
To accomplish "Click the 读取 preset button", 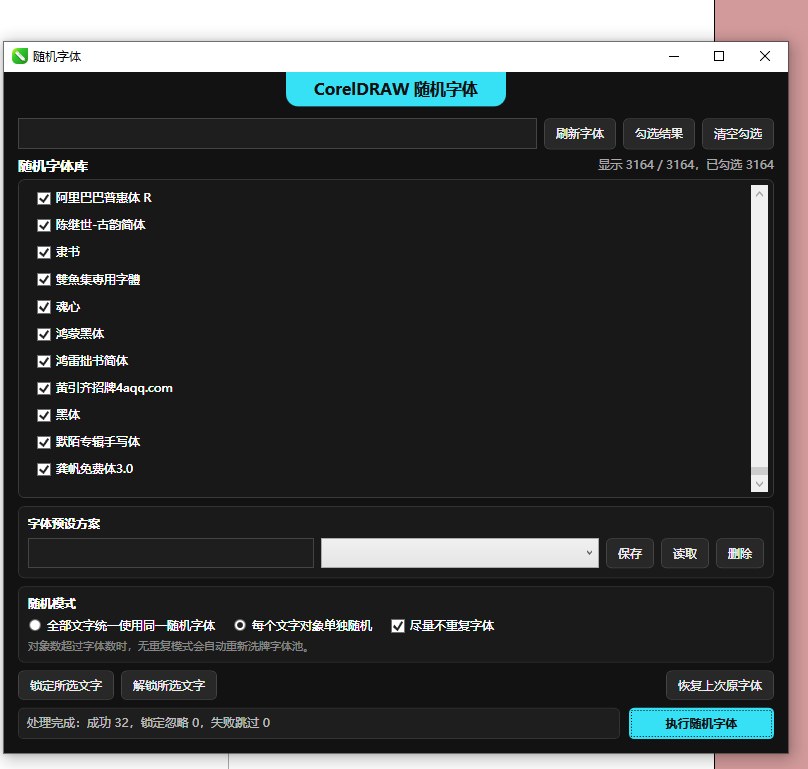I will (685, 554).
